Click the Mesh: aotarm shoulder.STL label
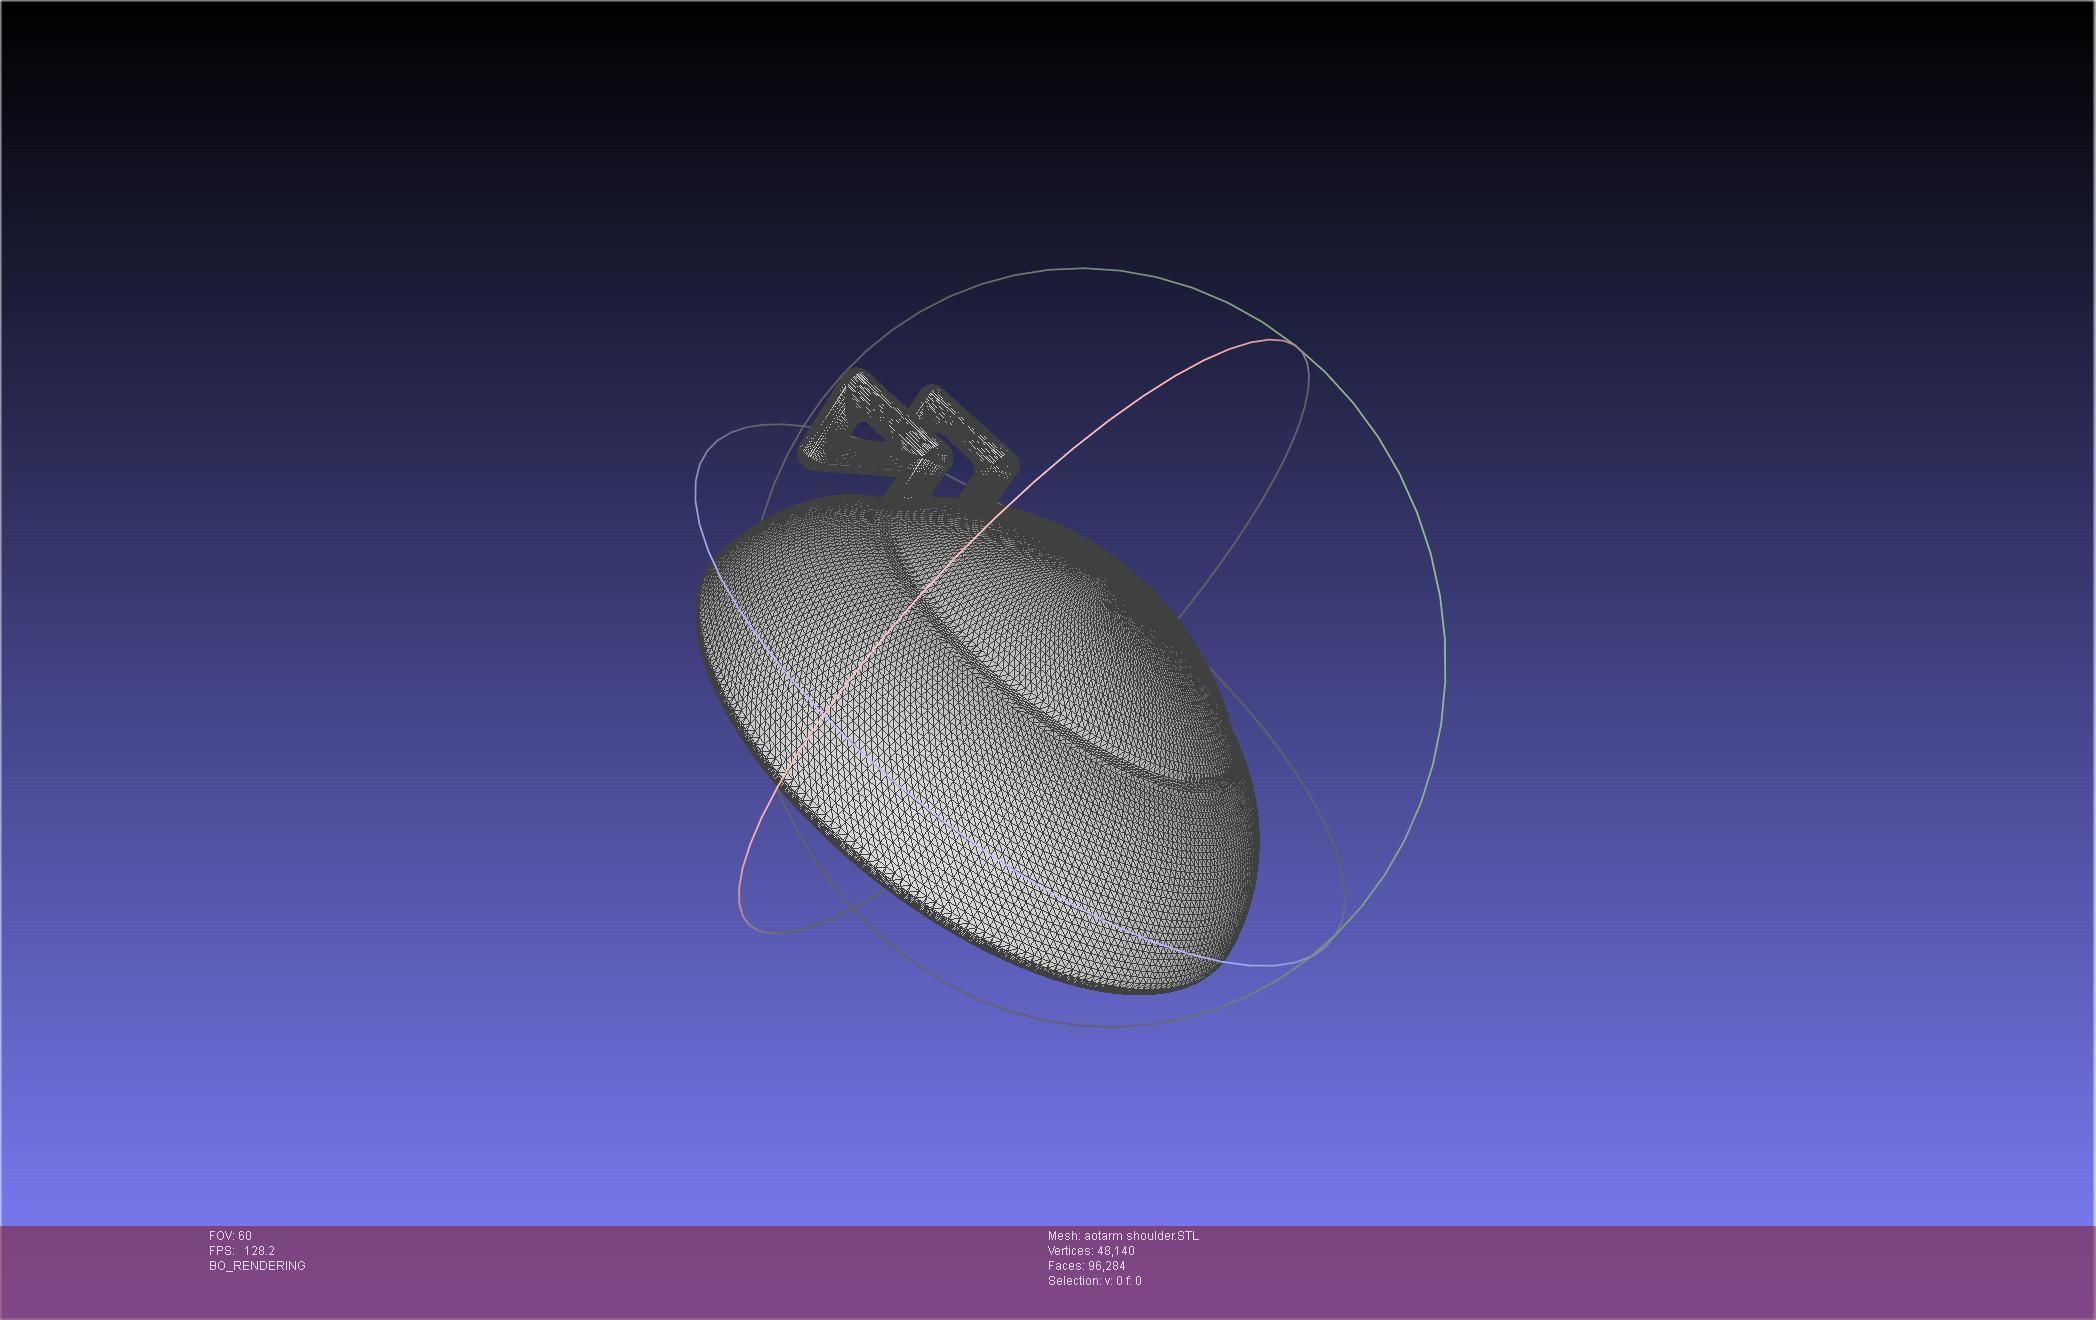 1123,1236
